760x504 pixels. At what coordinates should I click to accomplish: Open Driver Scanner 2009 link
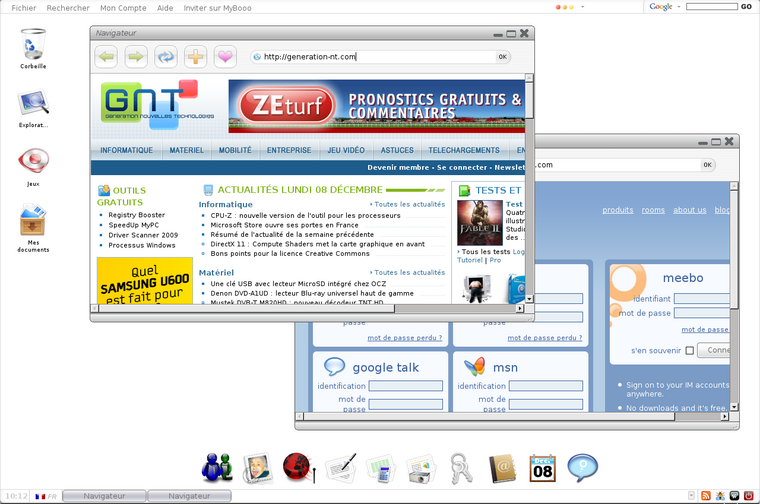tap(143, 235)
